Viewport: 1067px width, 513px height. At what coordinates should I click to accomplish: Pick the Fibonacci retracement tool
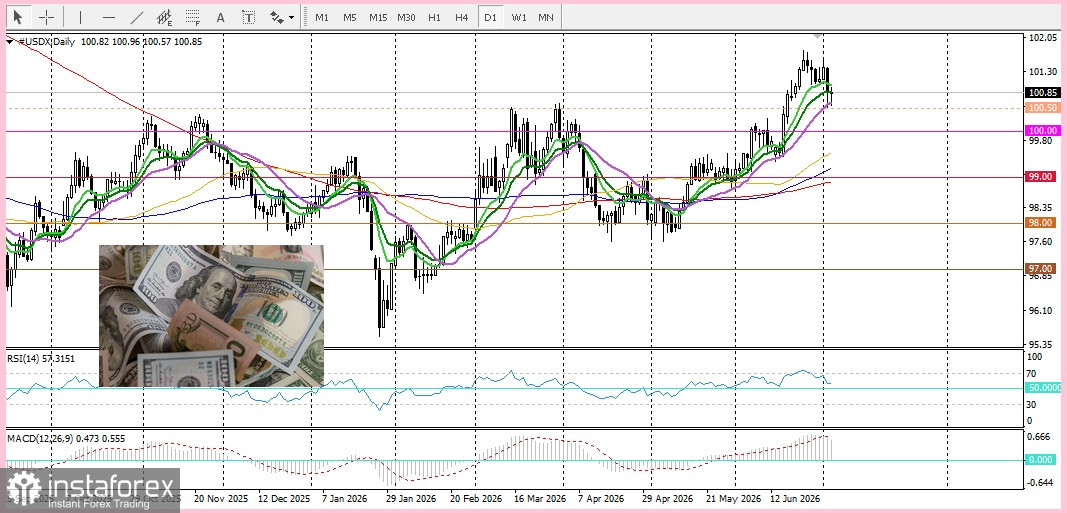[193, 17]
